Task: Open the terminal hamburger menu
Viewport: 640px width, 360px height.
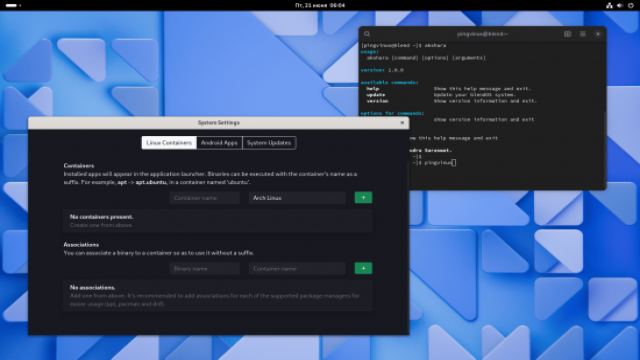Action: click(x=582, y=34)
